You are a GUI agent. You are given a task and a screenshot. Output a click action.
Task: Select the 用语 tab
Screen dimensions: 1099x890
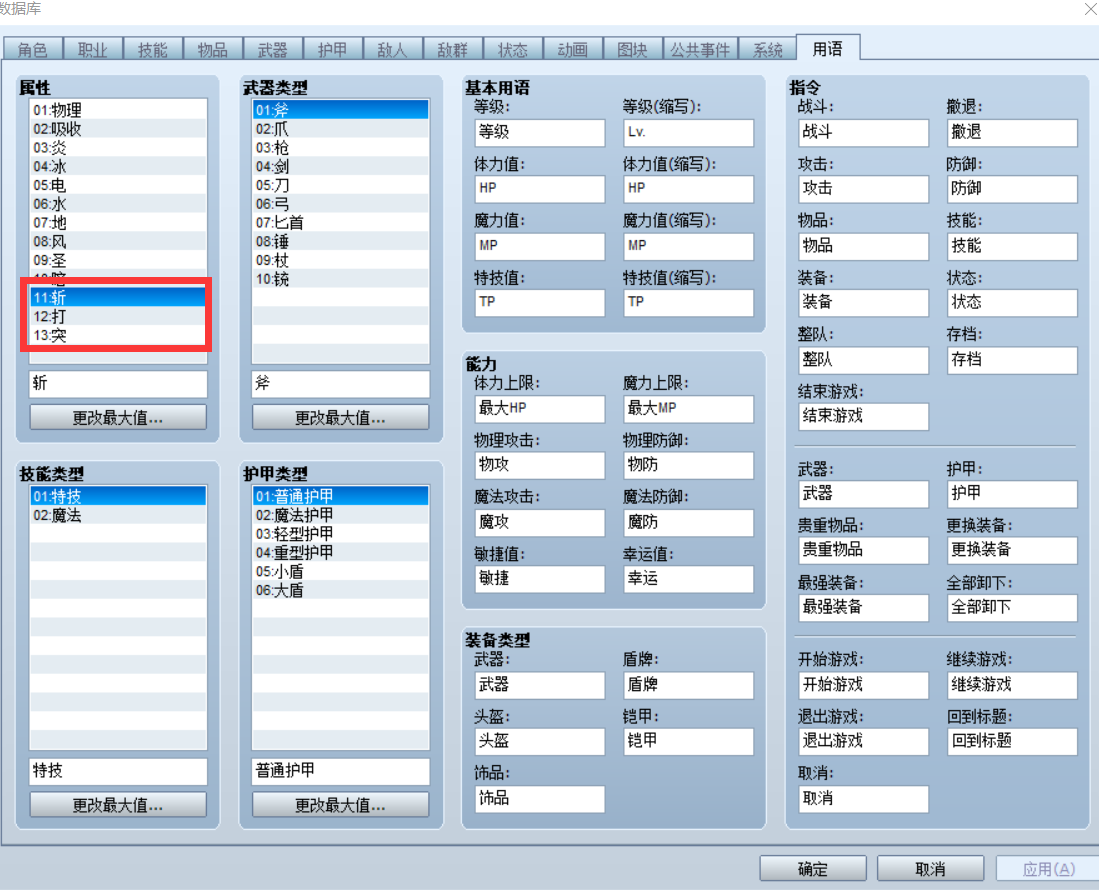tap(828, 48)
